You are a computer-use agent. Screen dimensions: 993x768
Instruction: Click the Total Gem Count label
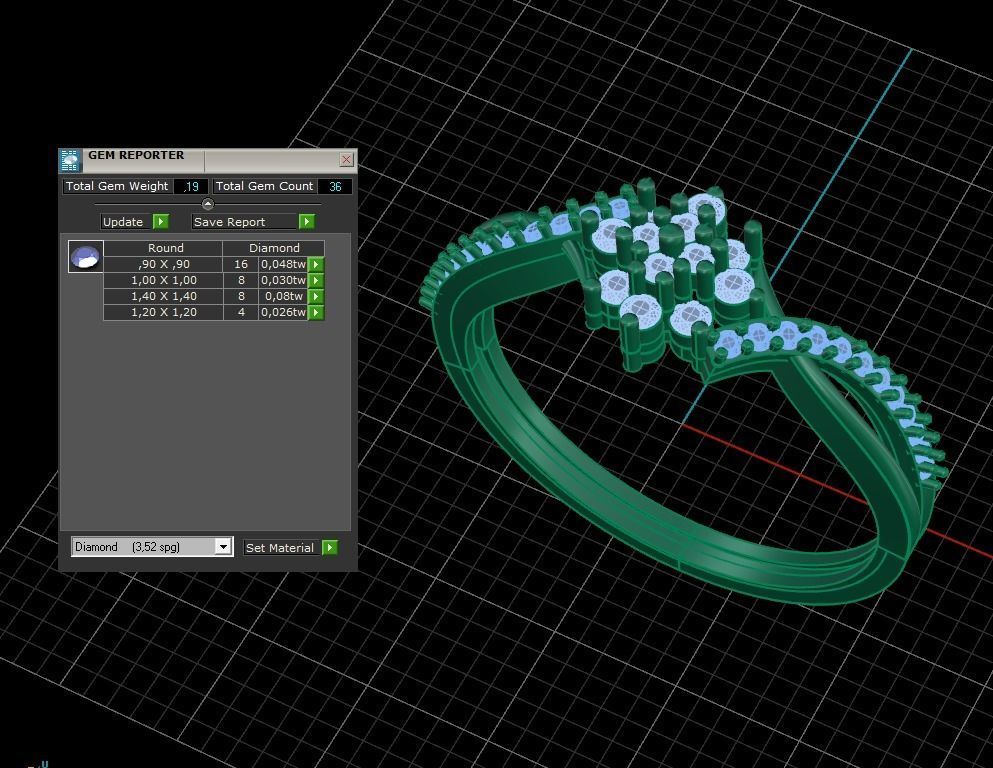pyautogui.click(x=264, y=186)
